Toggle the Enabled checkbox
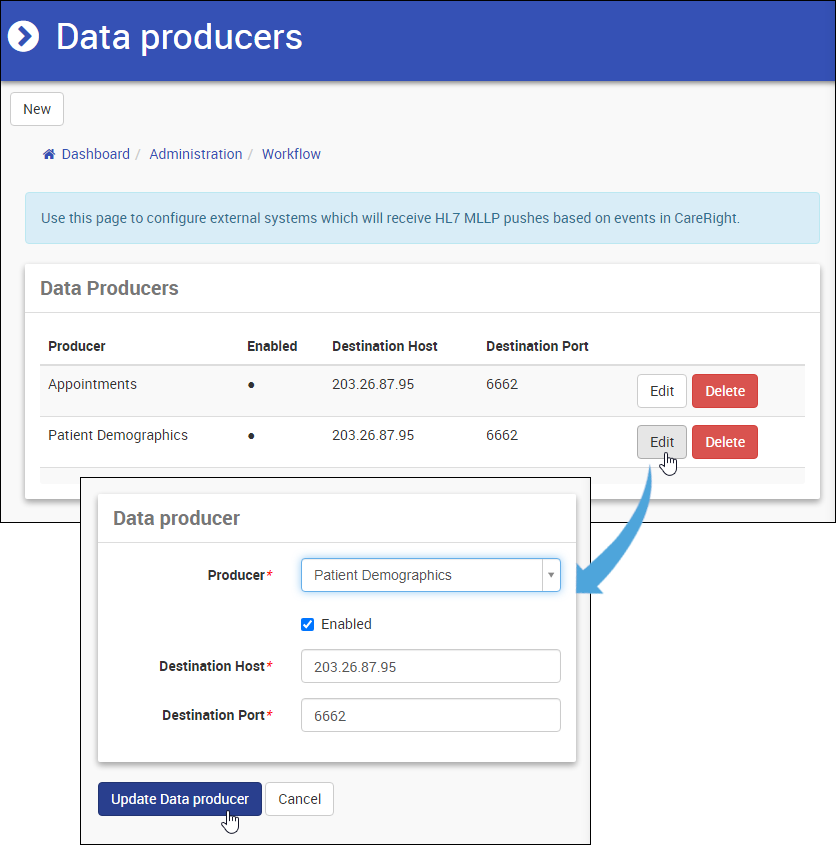The image size is (836, 845). (308, 624)
